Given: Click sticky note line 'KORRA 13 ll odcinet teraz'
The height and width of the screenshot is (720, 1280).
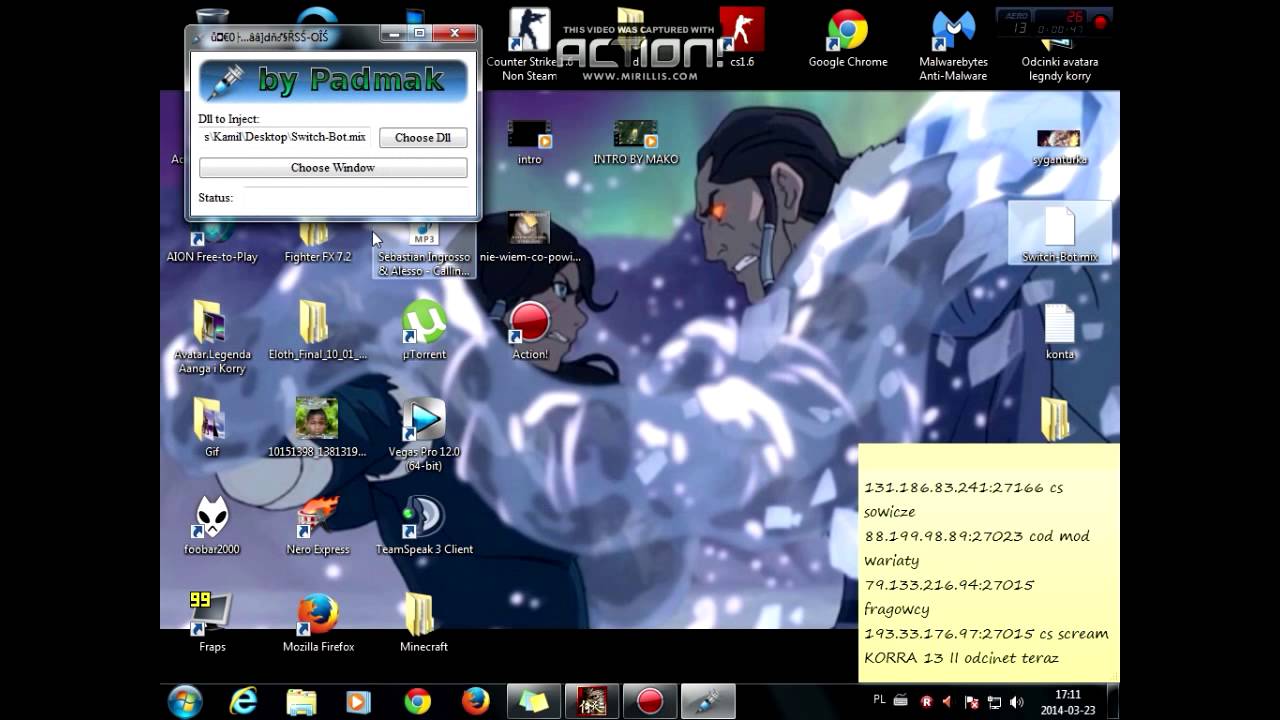Looking at the screenshot, I should [x=961, y=658].
